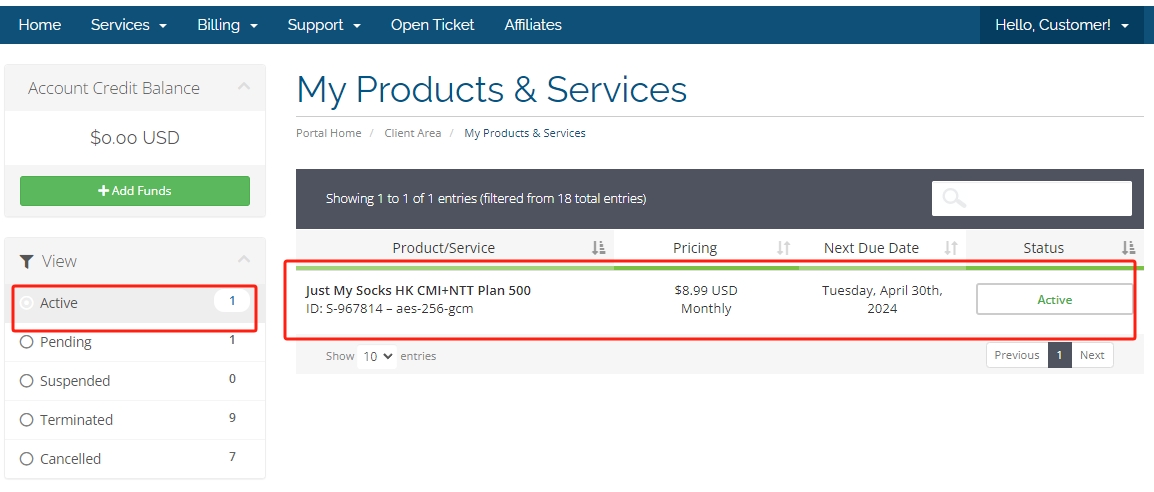1154x492 pixels.
Task: Sort by Pricing column sort icon
Action: coord(784,248)
